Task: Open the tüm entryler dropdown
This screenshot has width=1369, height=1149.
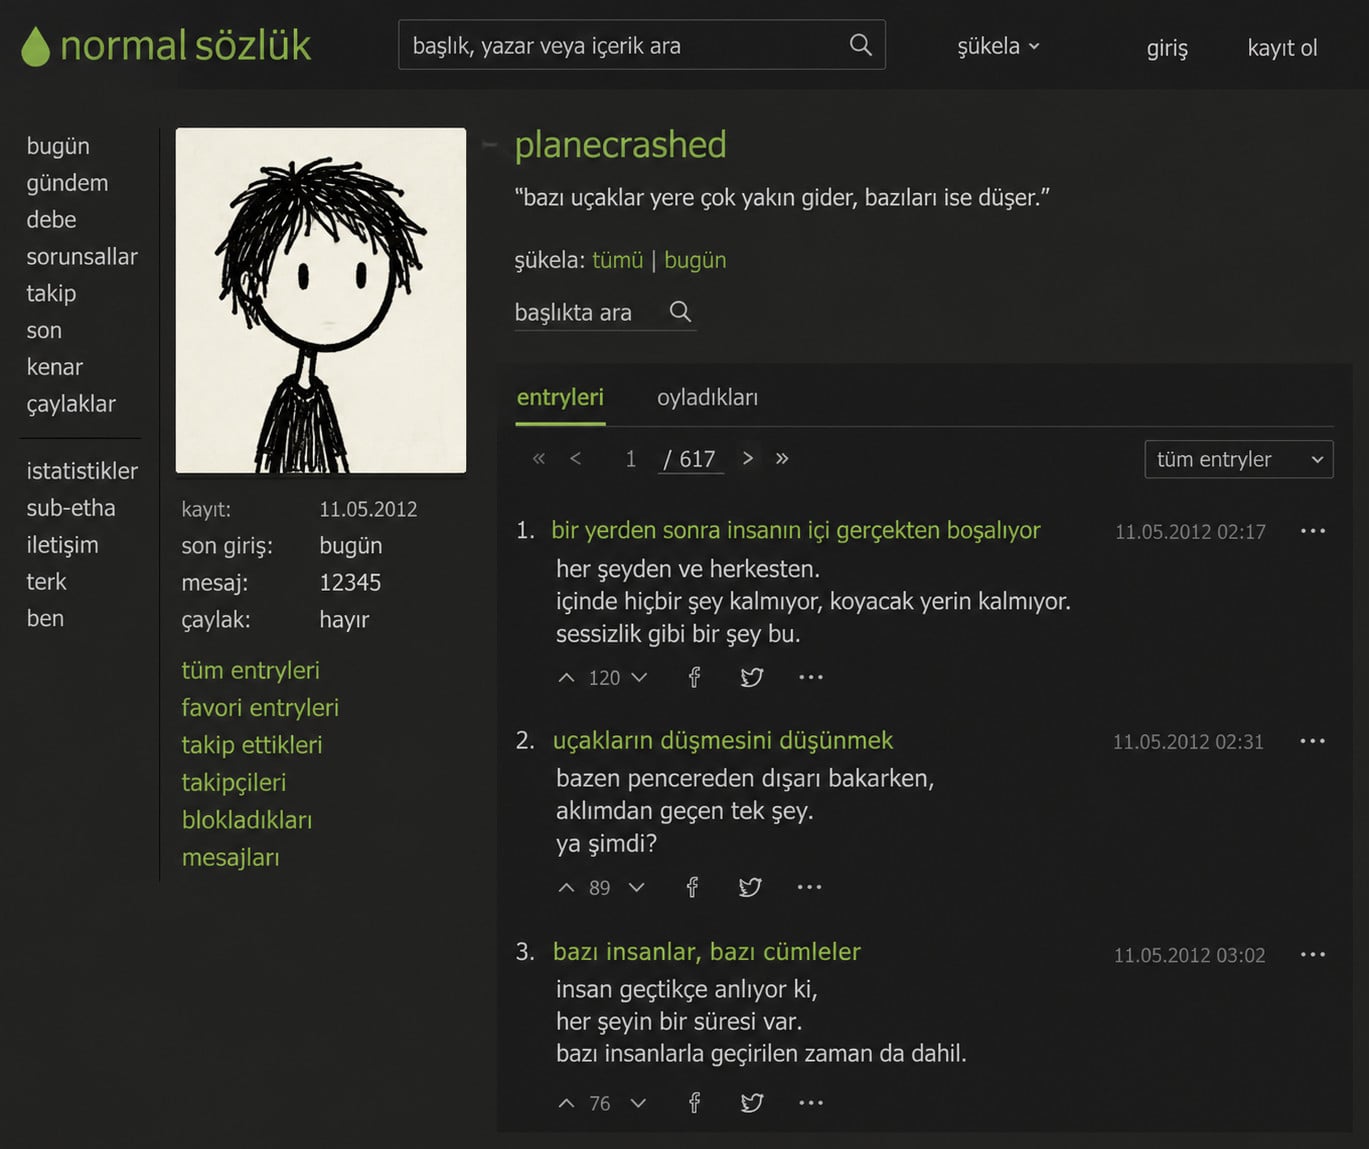Action: 1238,459
